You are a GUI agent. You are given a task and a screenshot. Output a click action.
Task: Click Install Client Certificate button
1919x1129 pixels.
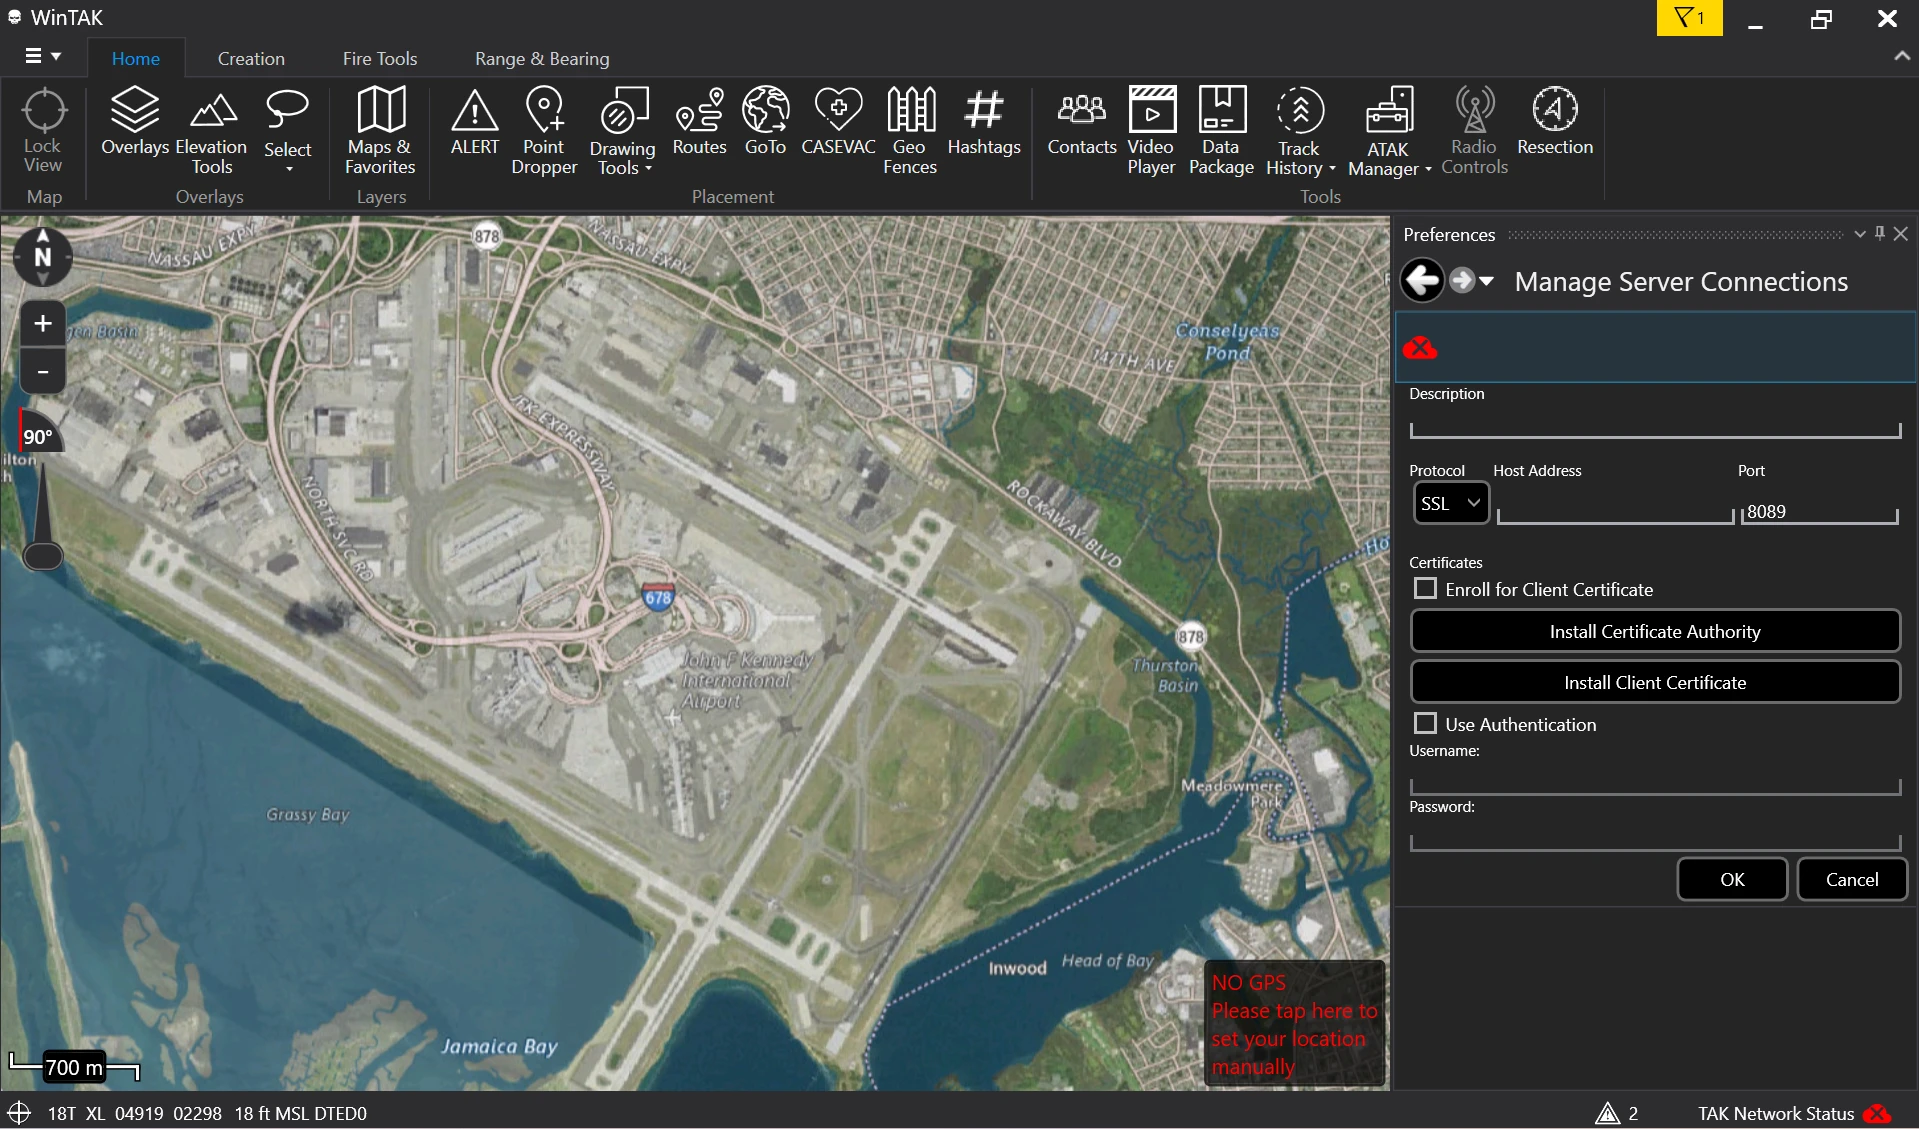click(1655, 682)
